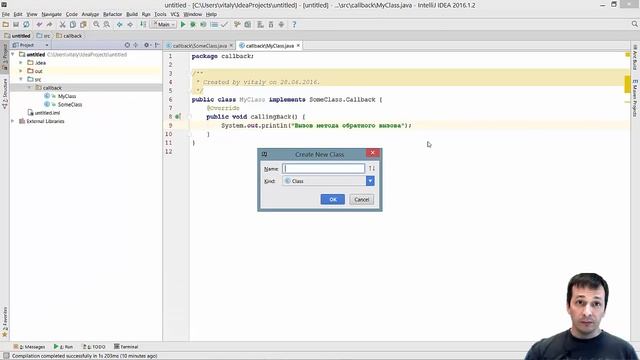Click the Cut scissors icon
This screenshot has height=360, width=640.
62,25
